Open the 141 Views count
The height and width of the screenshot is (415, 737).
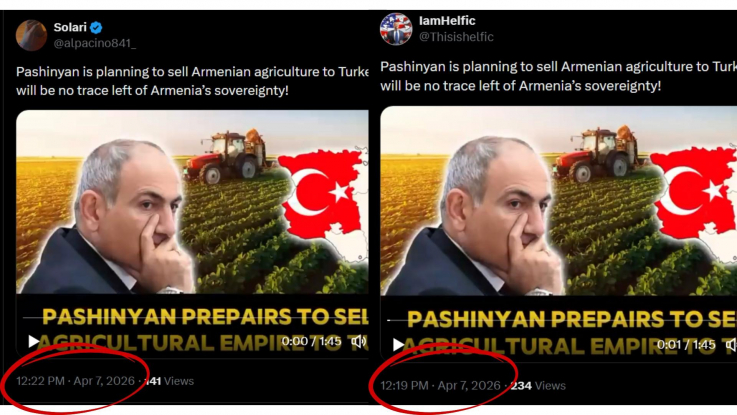169,381
